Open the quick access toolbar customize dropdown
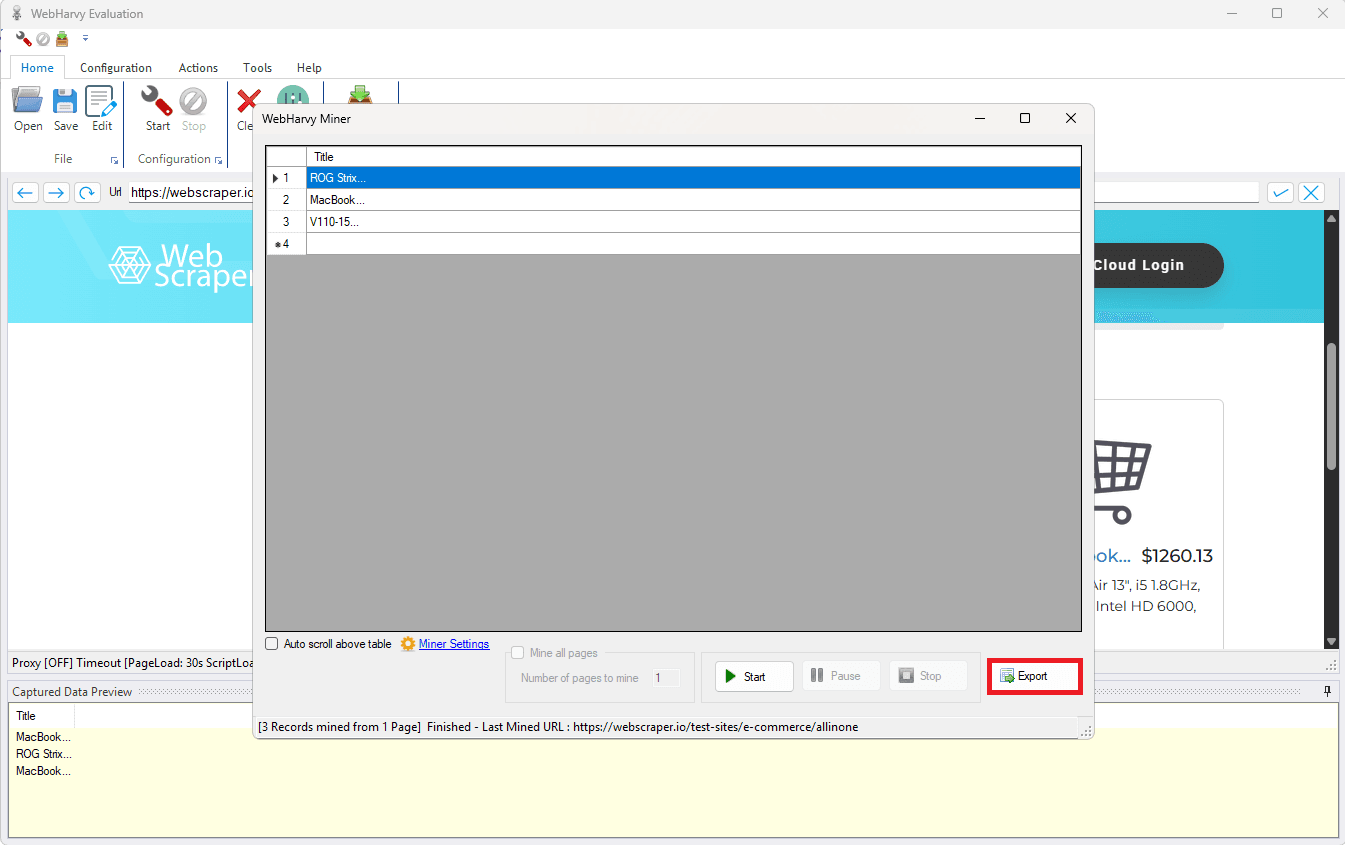1345x845 pixels. 85,39
